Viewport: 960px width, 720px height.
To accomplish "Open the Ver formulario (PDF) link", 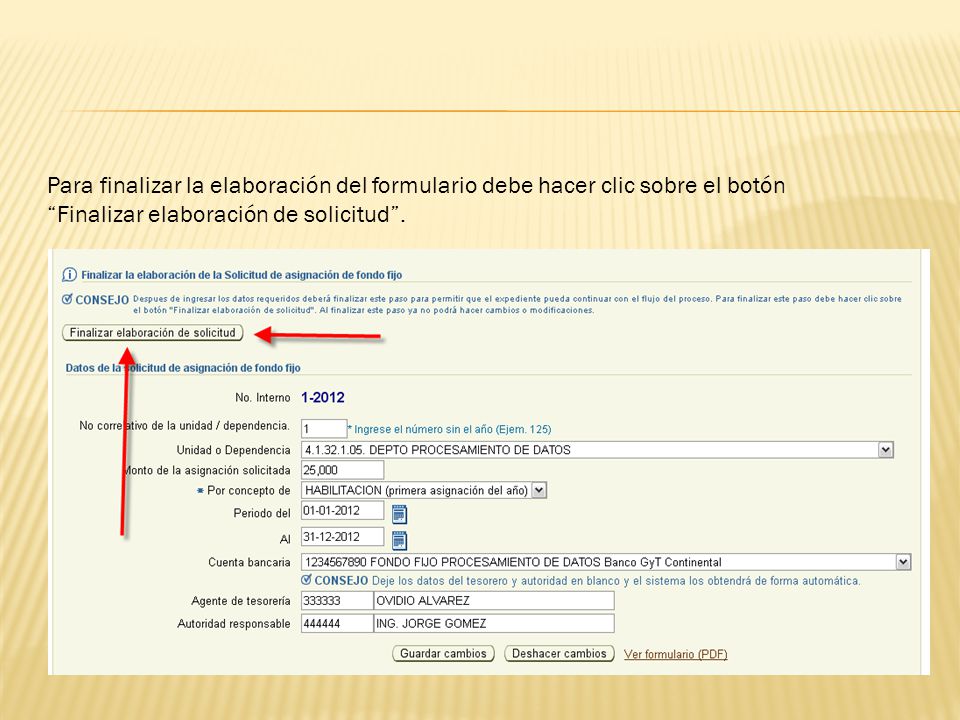I will click(x=675, y=654).
